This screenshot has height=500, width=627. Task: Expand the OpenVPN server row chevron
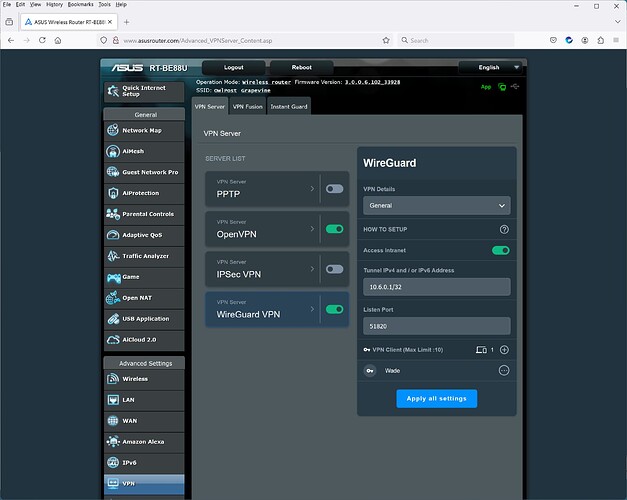[312, 228]
